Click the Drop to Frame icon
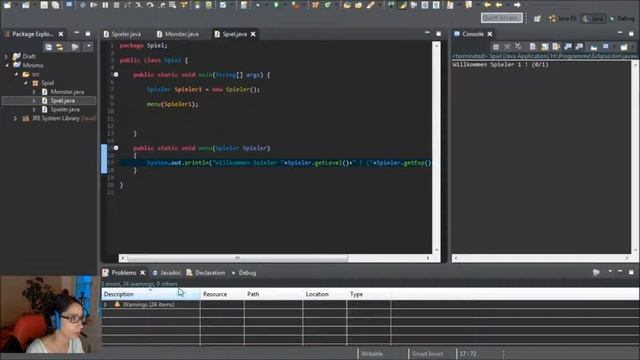This screenshot has height=360, width=640. point(173,5)
